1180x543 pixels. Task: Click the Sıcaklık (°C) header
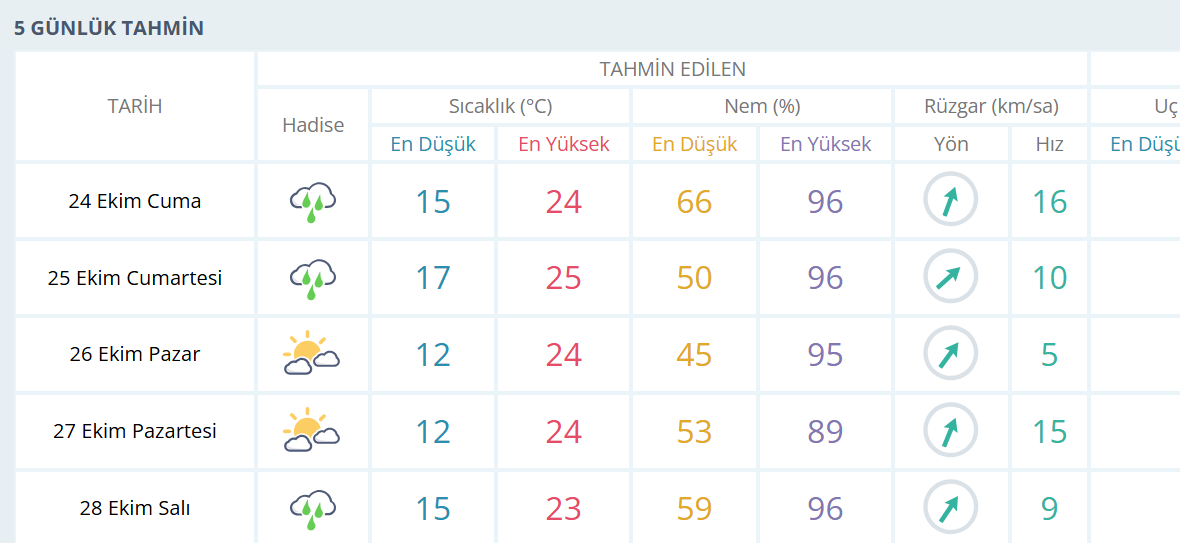coord(500,106)
